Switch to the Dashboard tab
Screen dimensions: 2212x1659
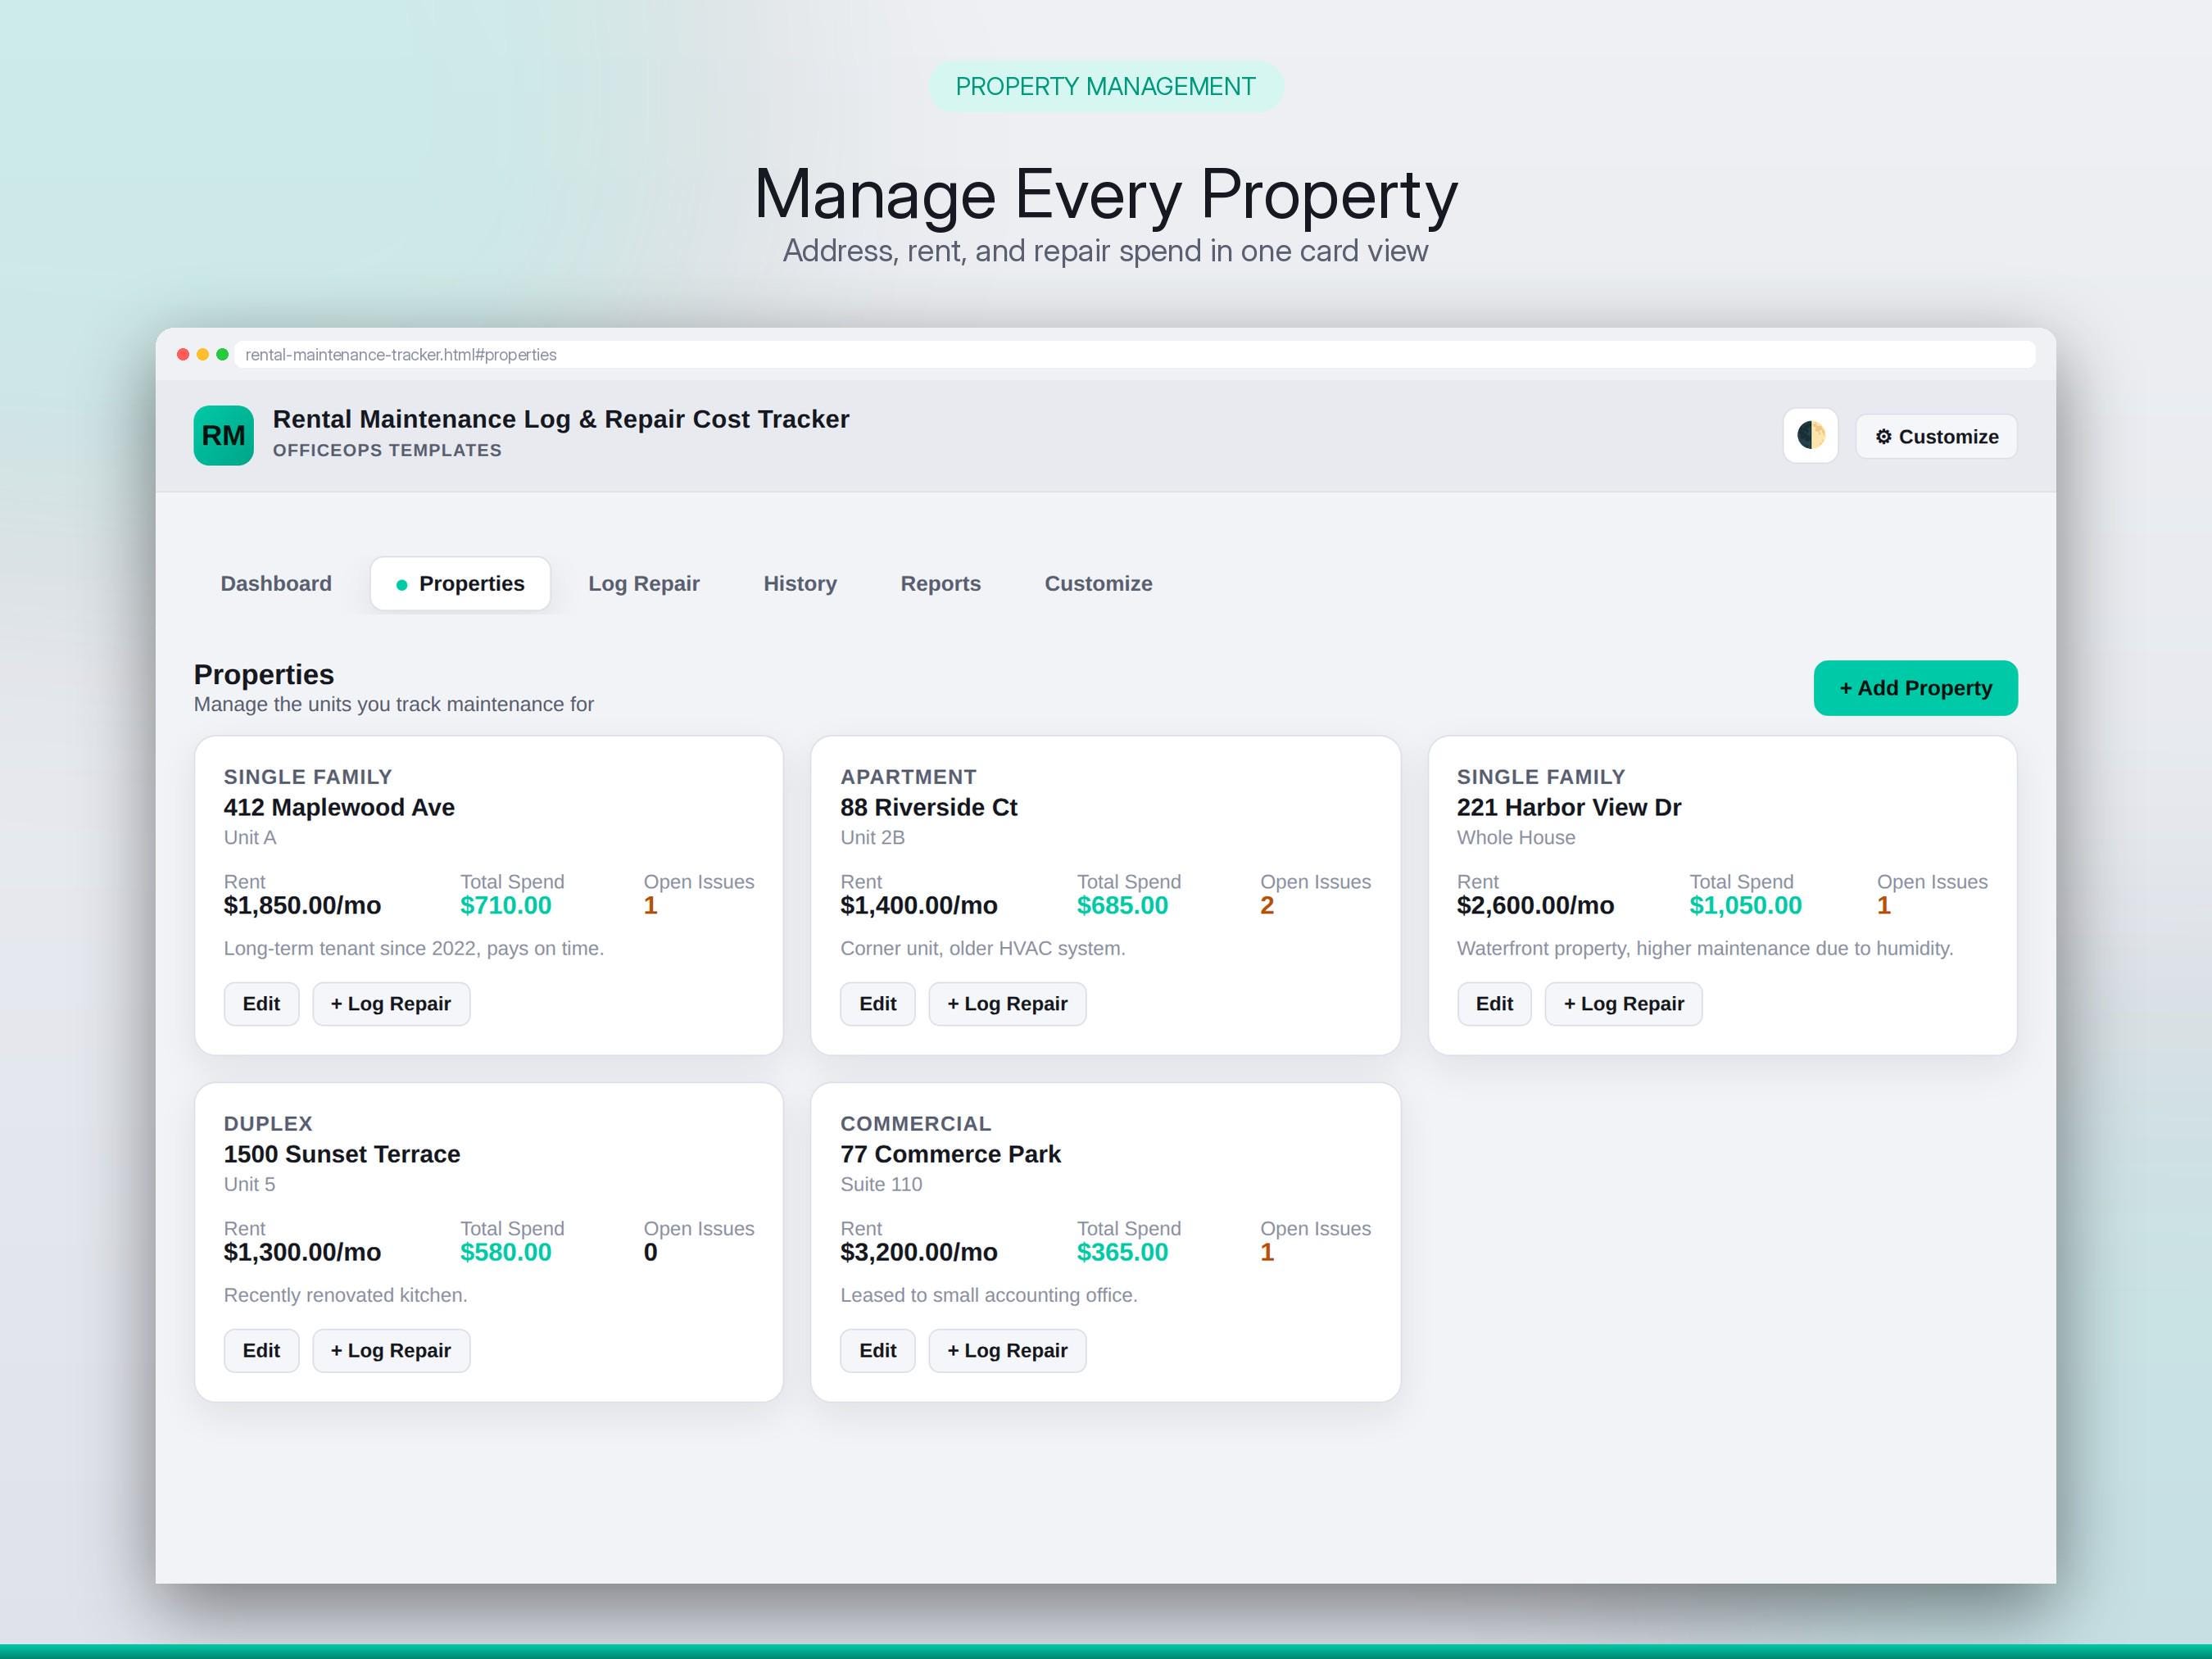[276, 583]
